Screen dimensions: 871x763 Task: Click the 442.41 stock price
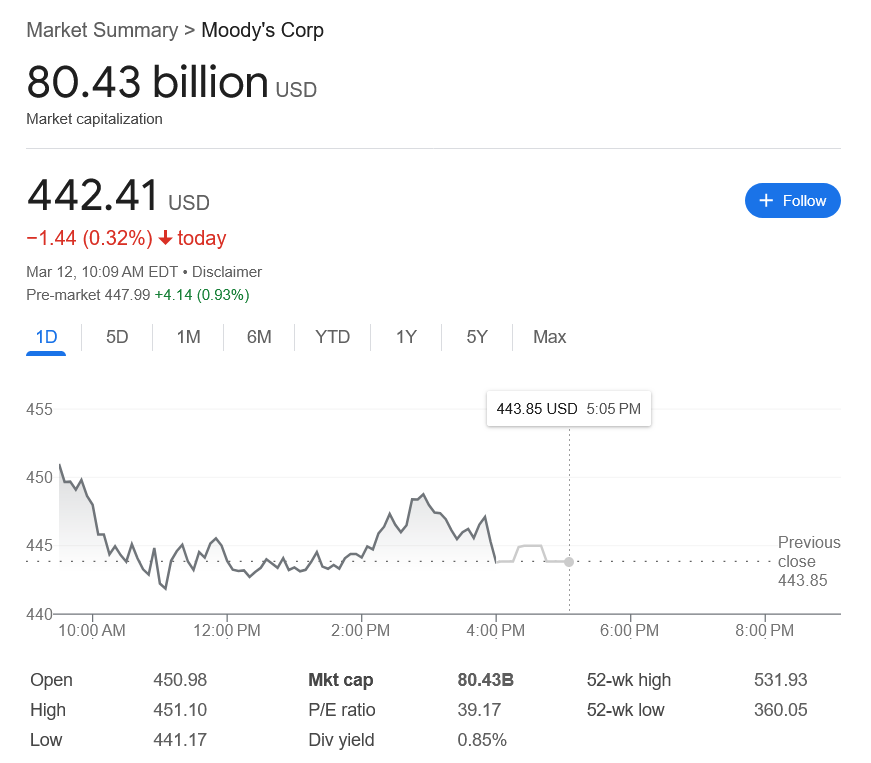point(93,195)
